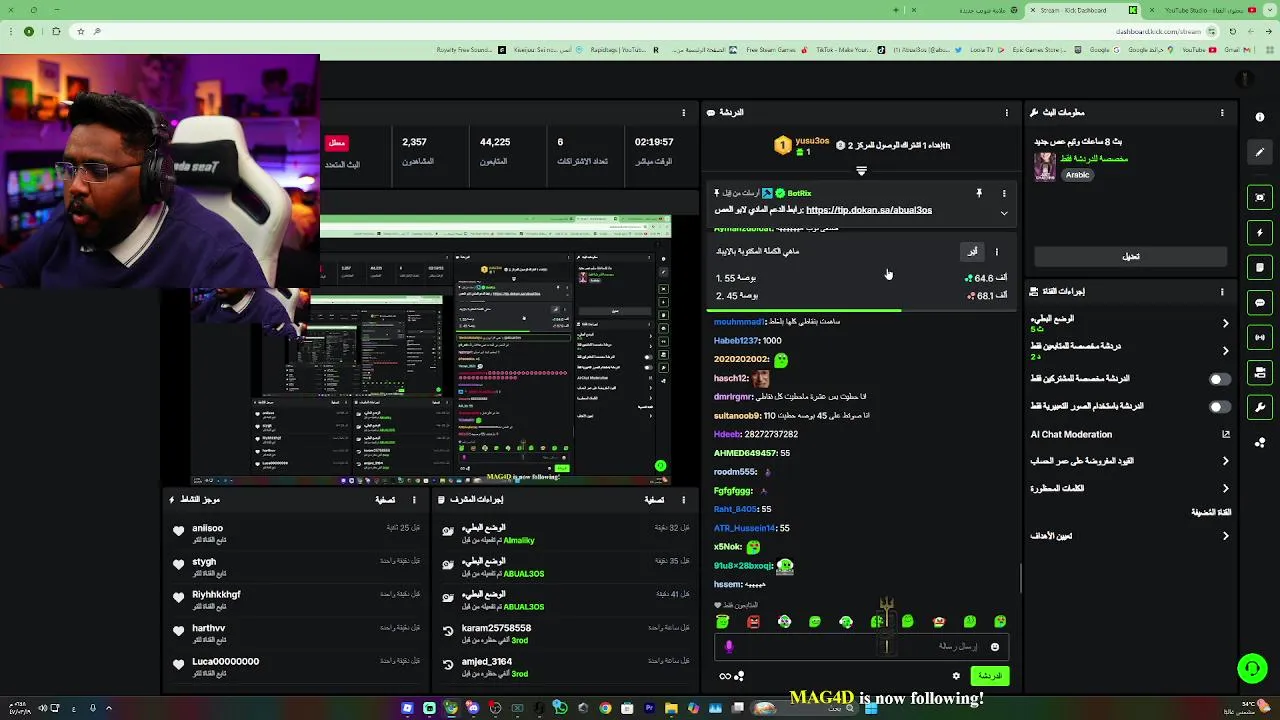The image size is (1280, 720).
Task: Open the chat panel three-dot menu
Action: (1007, 113)
